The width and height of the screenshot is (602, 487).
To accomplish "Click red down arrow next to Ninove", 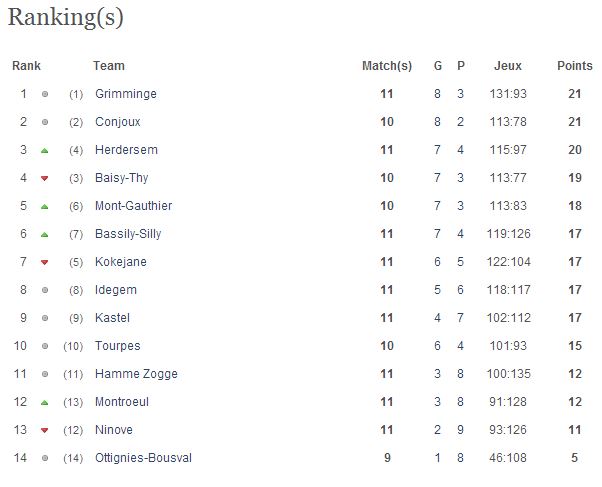I will point(45,430).
